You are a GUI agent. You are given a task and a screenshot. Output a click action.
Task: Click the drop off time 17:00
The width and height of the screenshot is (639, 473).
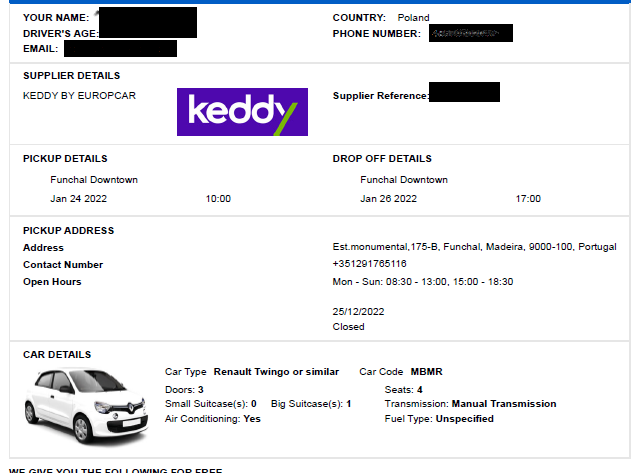(x=528, y=199)
